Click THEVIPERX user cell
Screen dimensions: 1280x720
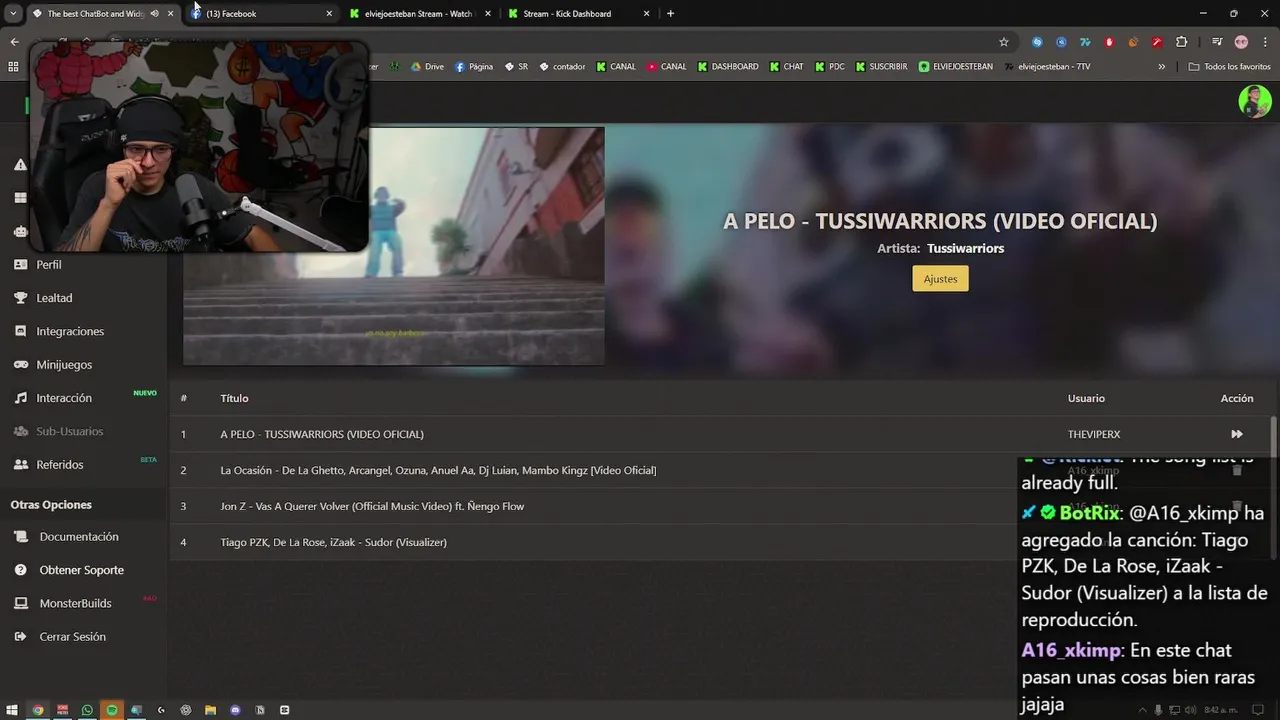1094,434
